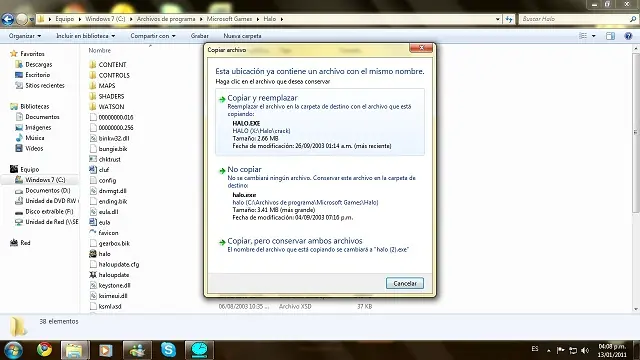The image size is (640, 360).
Task: Open Escritorio in the navigation pane
Action: tap(38, 75)
